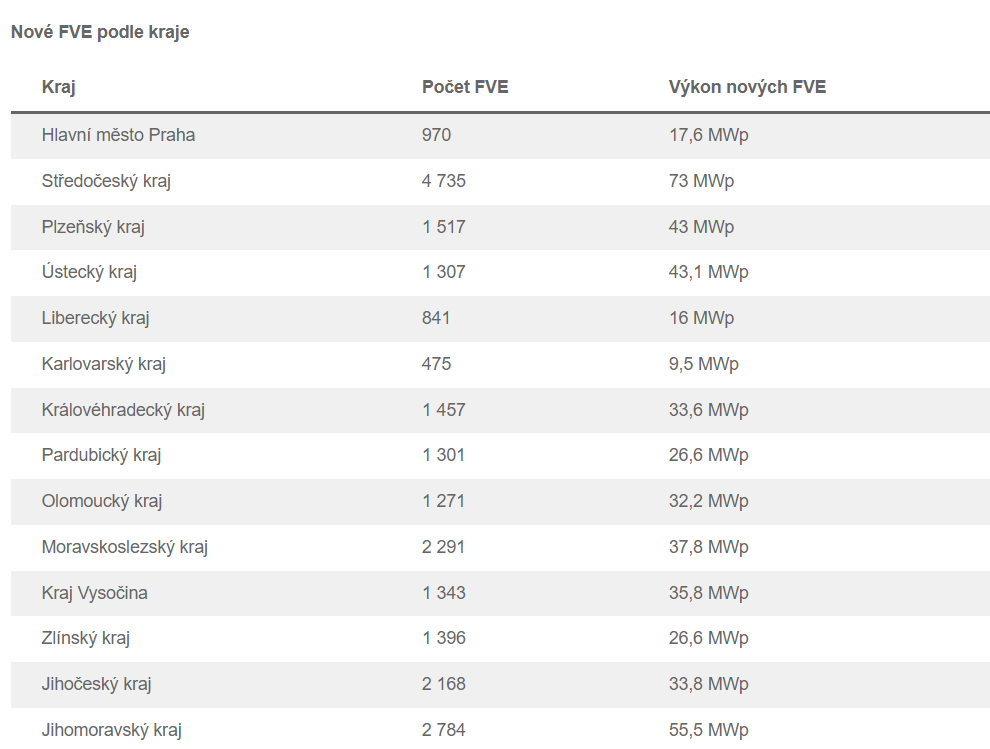This screenshot has height=749, width=990.
Task: Select the Hlavní město Praha row
Action: point(500,135)
